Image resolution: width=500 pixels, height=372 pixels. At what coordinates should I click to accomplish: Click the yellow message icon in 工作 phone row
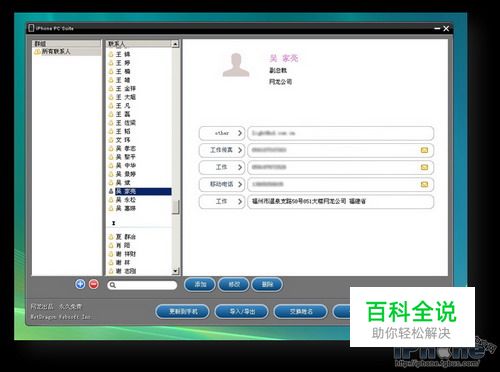(x=424, y=167)
